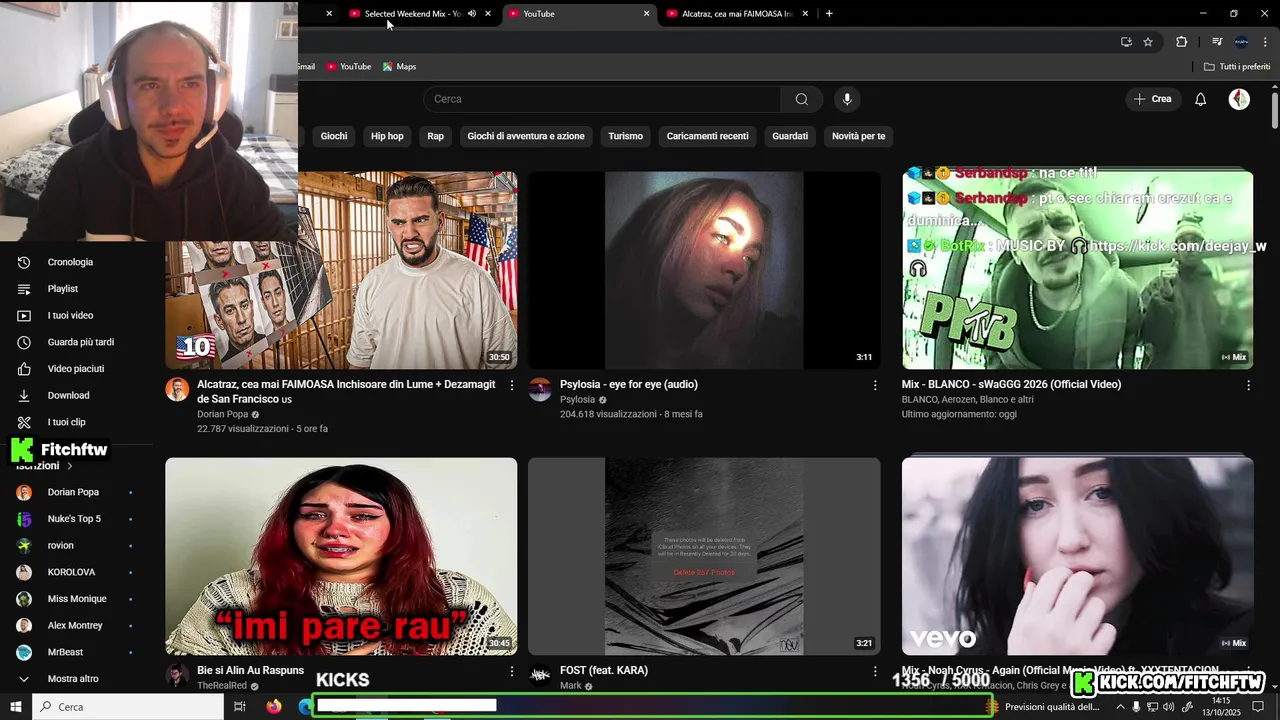Open Dorian Popa subscription in sidebar
This screenshot has height=720, width=1280.
(72, 492)
